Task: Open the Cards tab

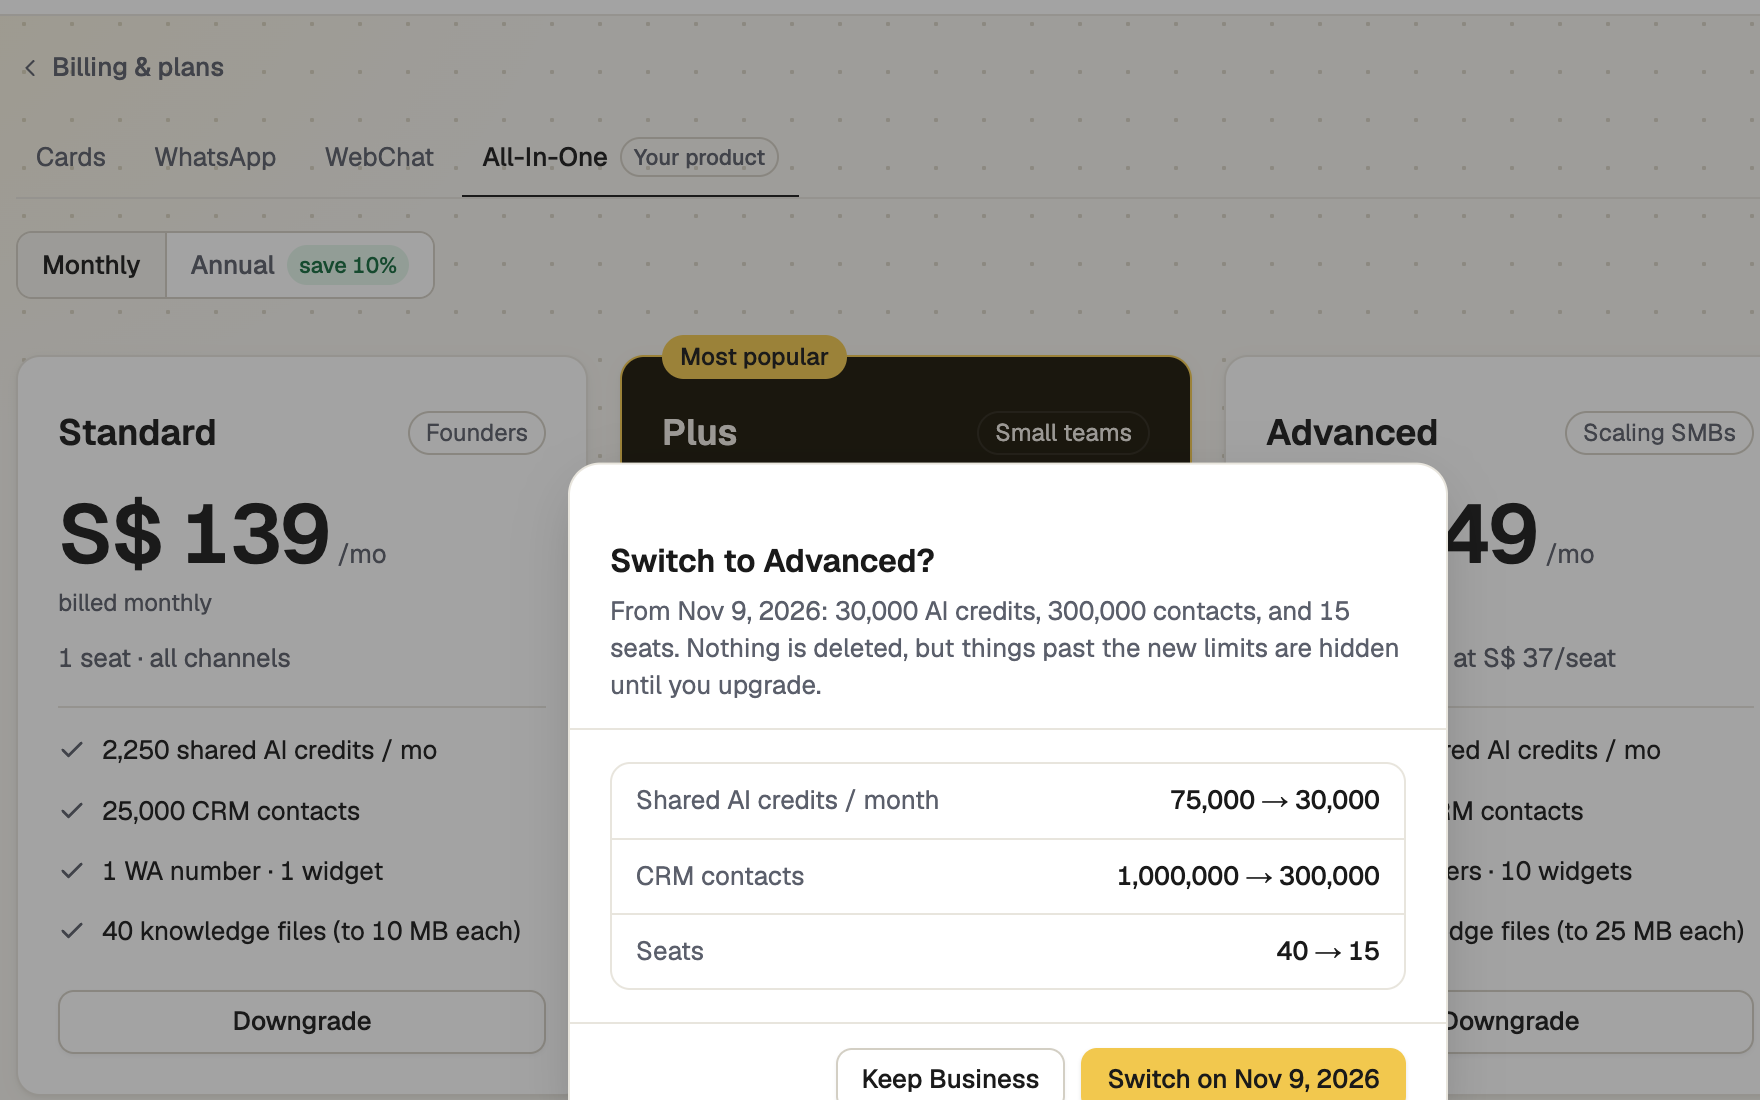Action: pos(71,157)
